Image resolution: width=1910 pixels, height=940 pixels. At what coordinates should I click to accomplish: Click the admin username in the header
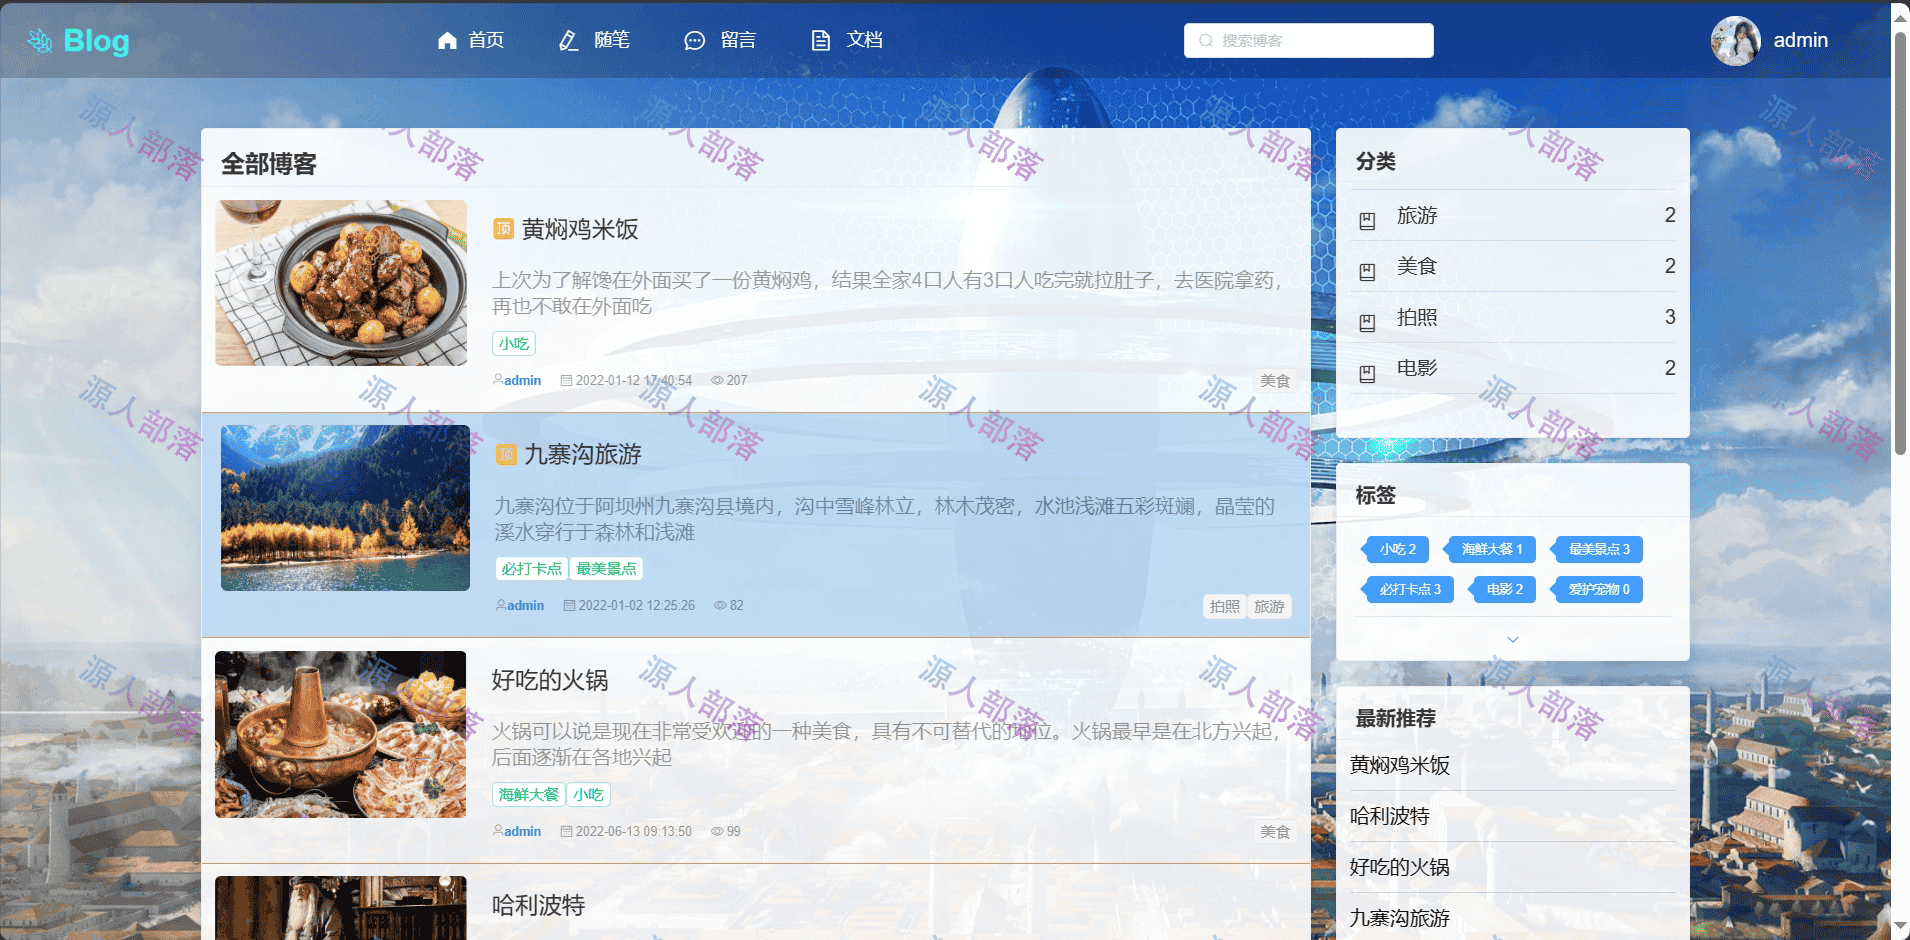[x=1801, y=41]
